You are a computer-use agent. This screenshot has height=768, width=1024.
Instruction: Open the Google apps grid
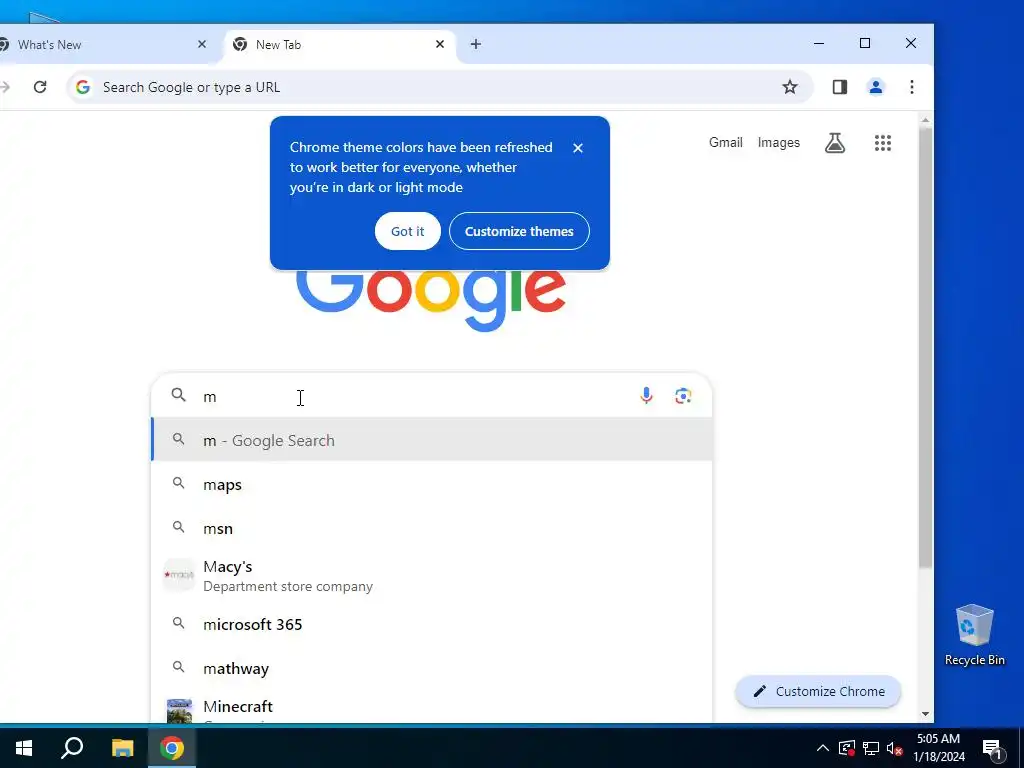882,142
